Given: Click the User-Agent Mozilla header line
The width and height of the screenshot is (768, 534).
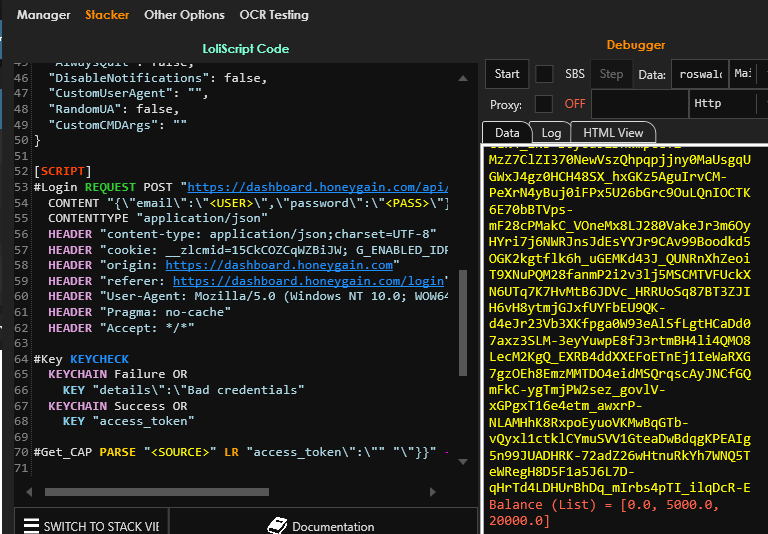Looking at the screenshot, I should click(248, 296).
